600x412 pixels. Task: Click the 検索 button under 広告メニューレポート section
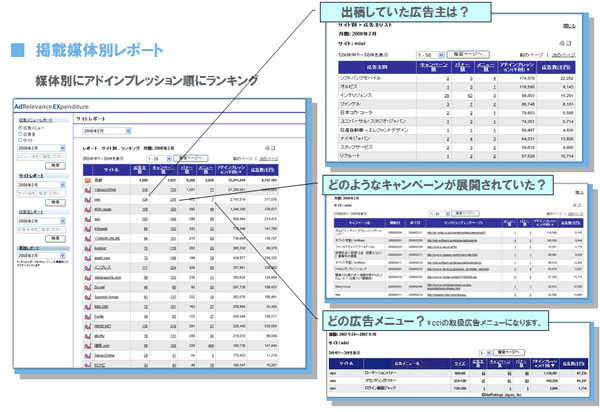pyautogui.click(x=55, y=166)
